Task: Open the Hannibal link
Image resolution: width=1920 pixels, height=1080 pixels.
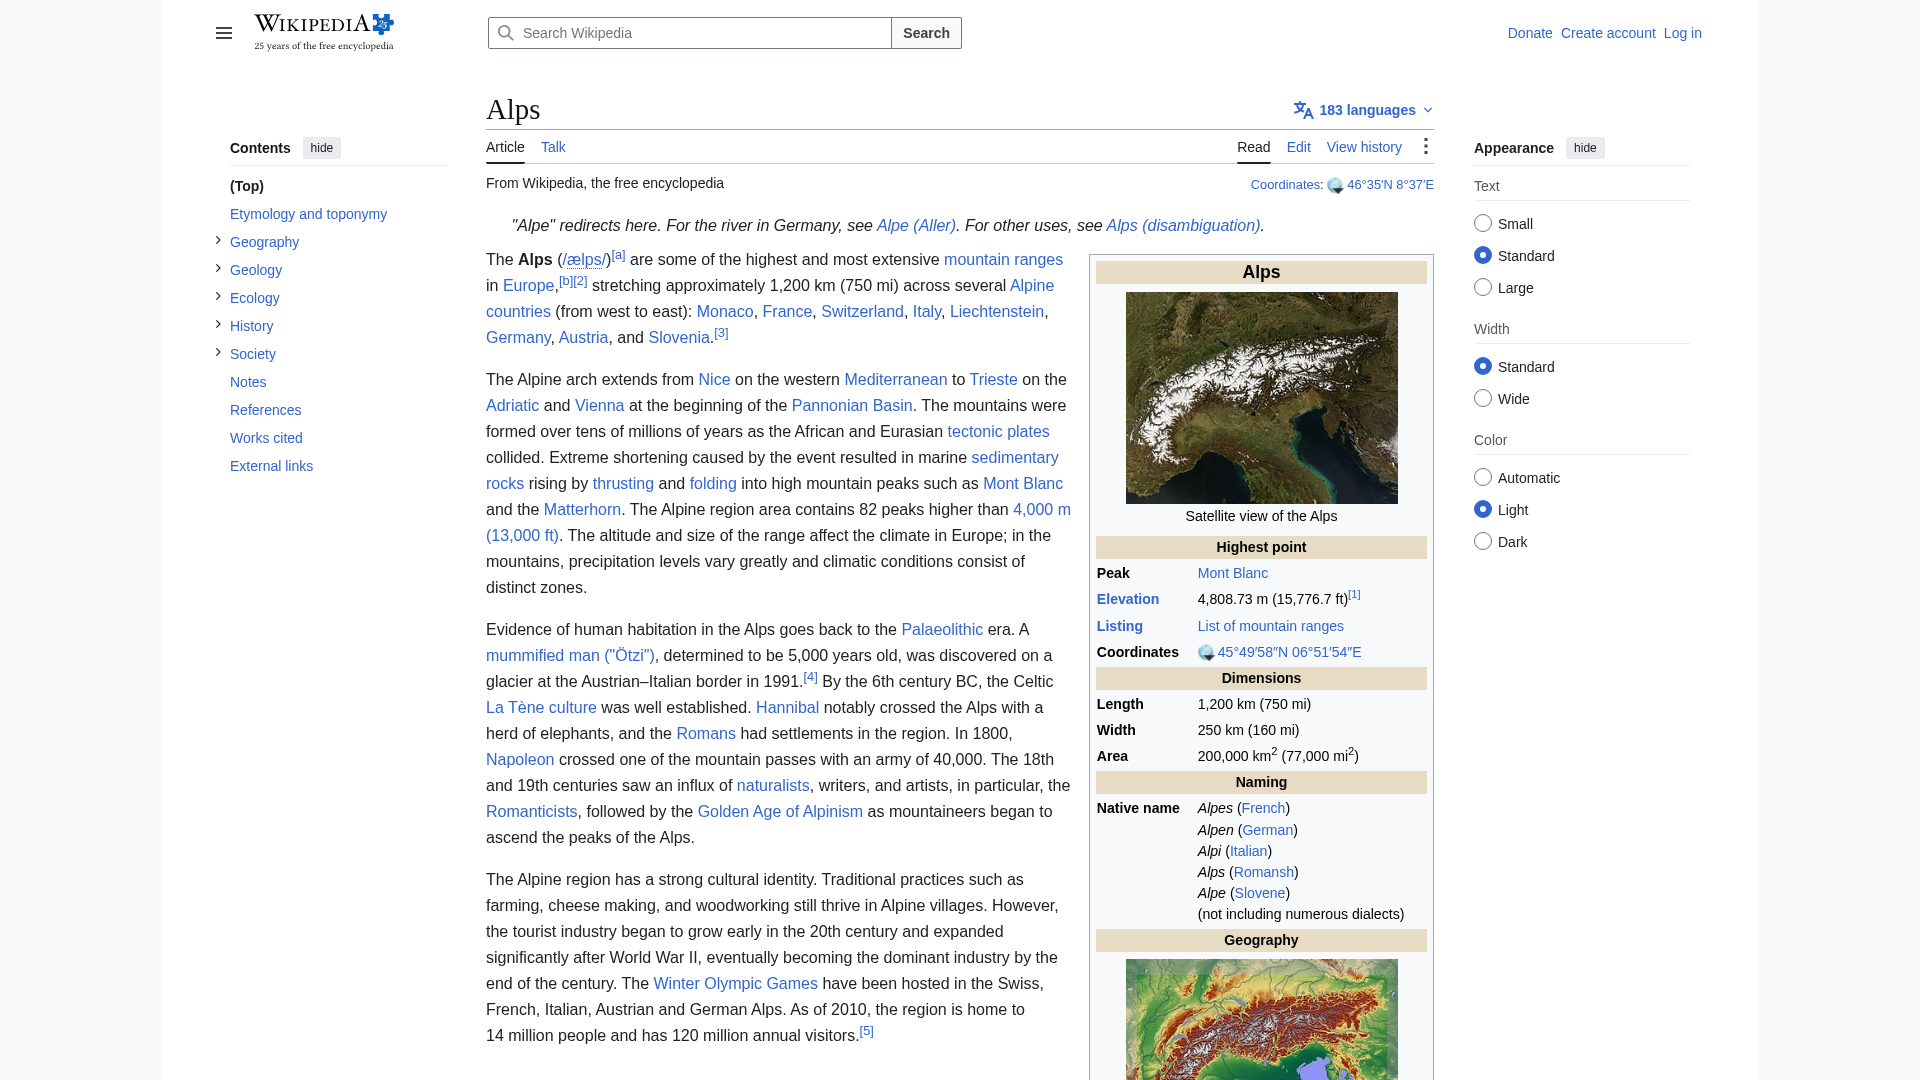Action: click(x=787, y=708)
